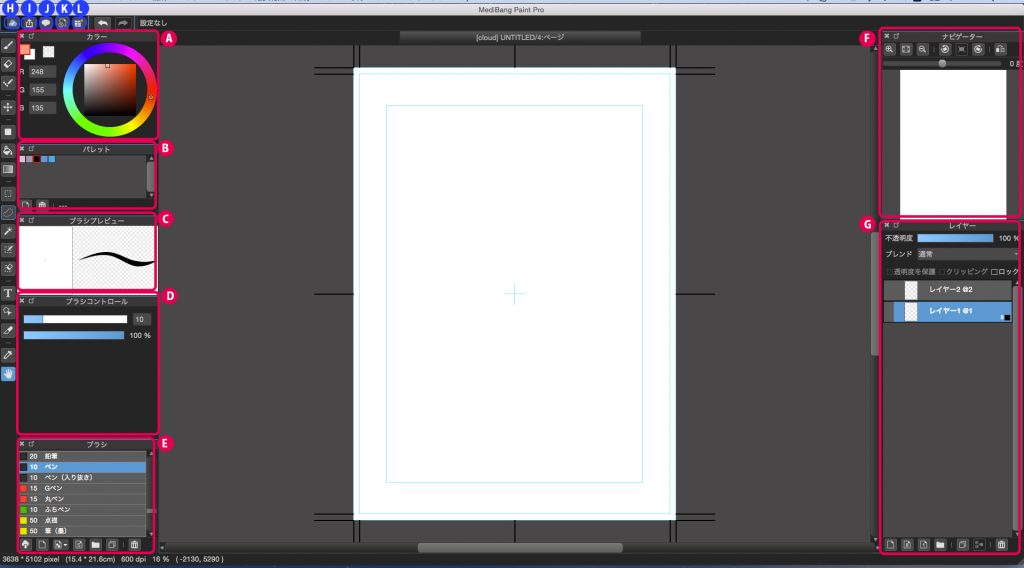Click the Redo arrow
This screenshot has height=568, width=1024.
pos(122,23)
